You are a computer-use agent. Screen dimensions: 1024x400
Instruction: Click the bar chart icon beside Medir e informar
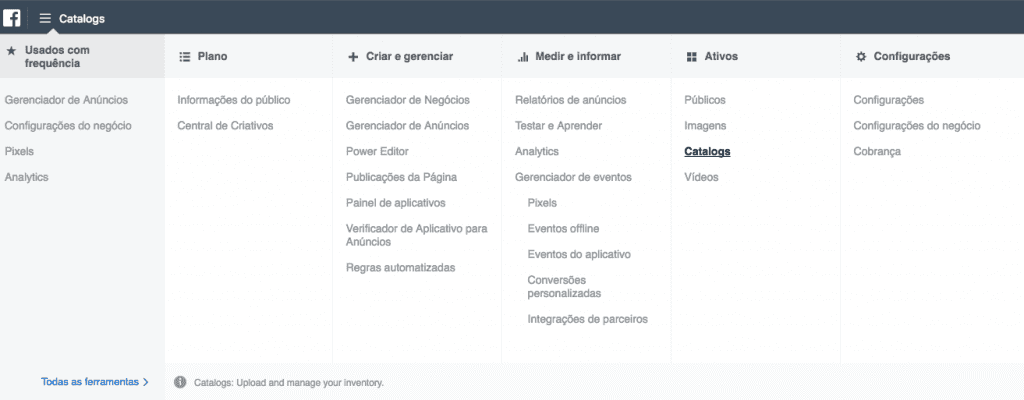pyautogui.click(x=522, y=57)
